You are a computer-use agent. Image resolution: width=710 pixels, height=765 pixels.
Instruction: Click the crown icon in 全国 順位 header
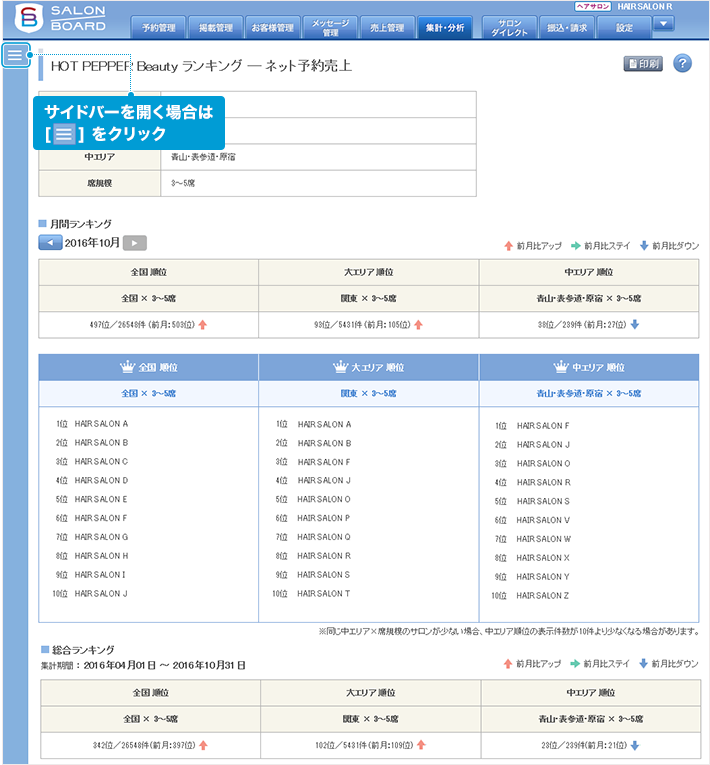point(126,367)
